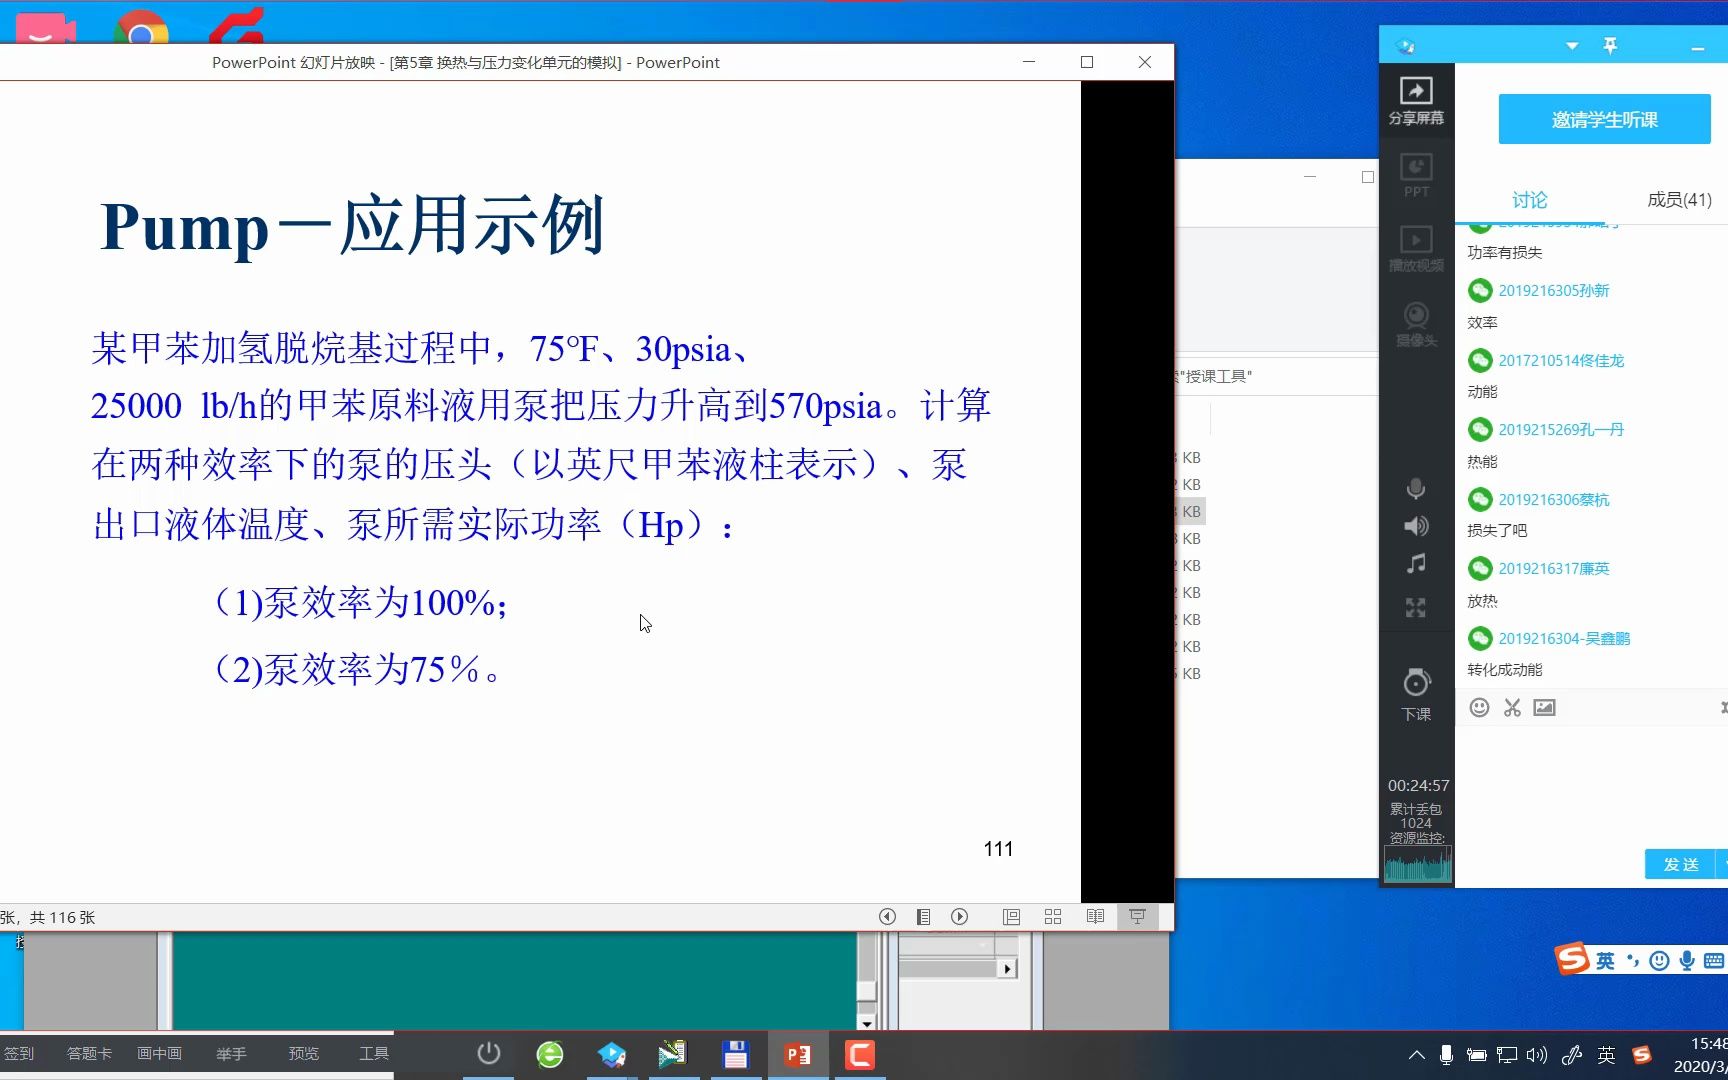
Task: Switch to Normal view in PowerPoint
Action: 1011,917
